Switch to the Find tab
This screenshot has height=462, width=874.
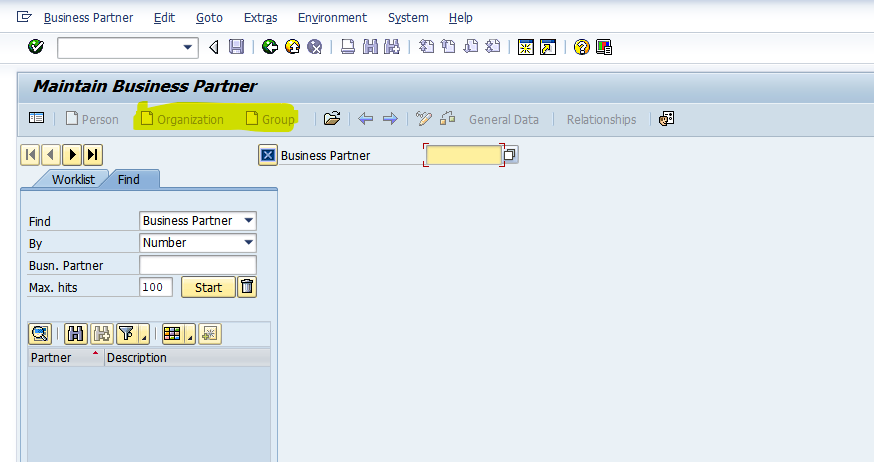coord(129,179)
